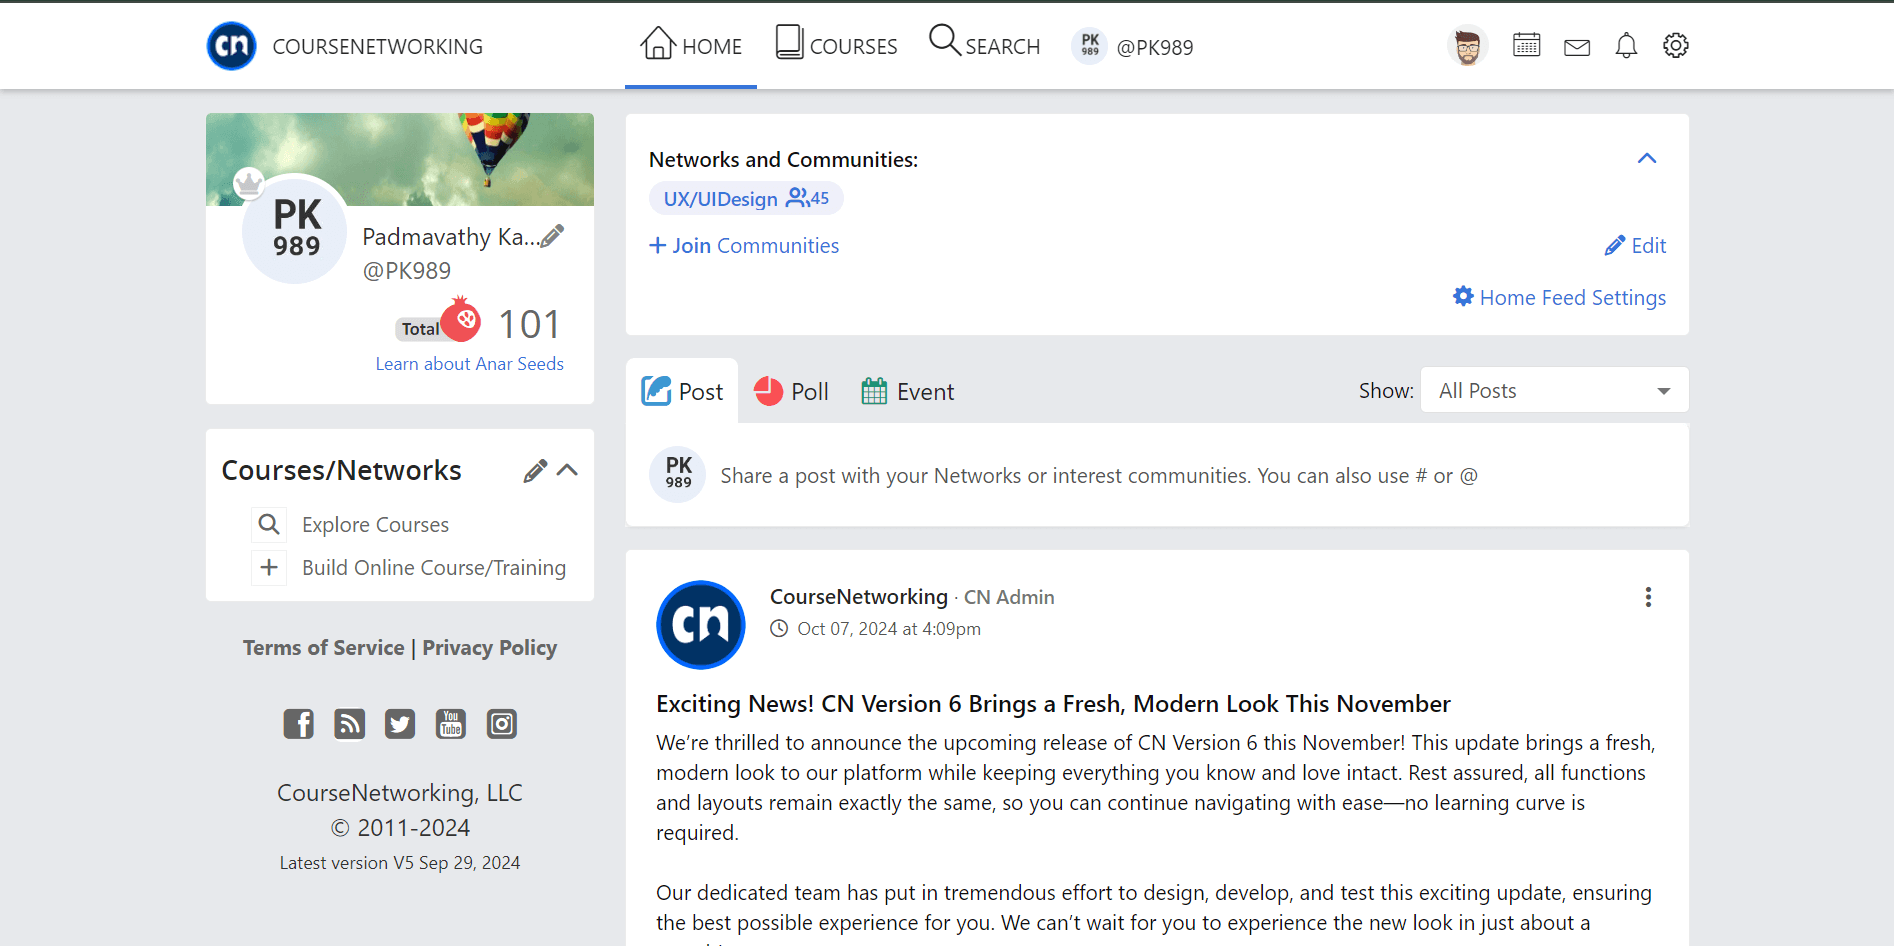Open the Show All Posts dropdown
1894x946 pixels.
(1554, 390)
